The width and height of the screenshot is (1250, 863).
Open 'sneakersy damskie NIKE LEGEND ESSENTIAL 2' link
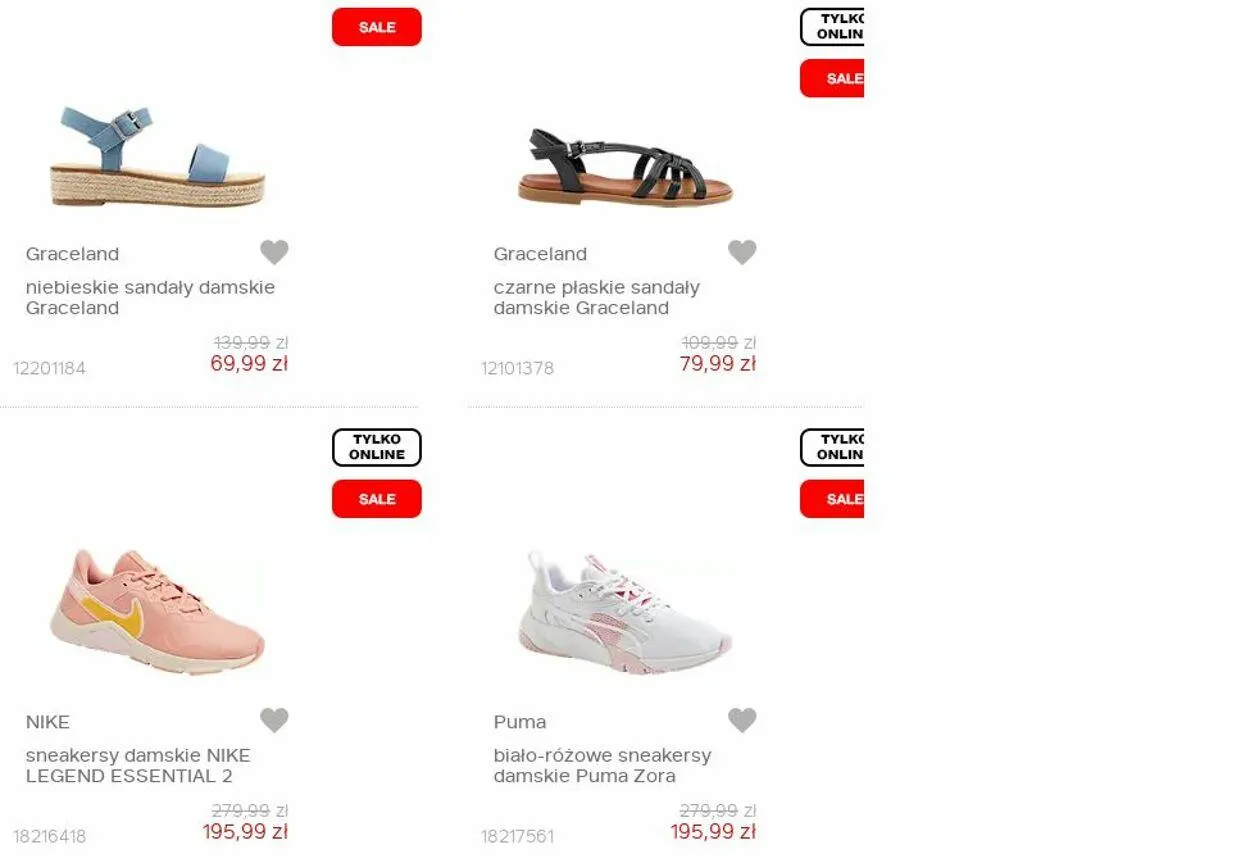(x=138, y=766)
